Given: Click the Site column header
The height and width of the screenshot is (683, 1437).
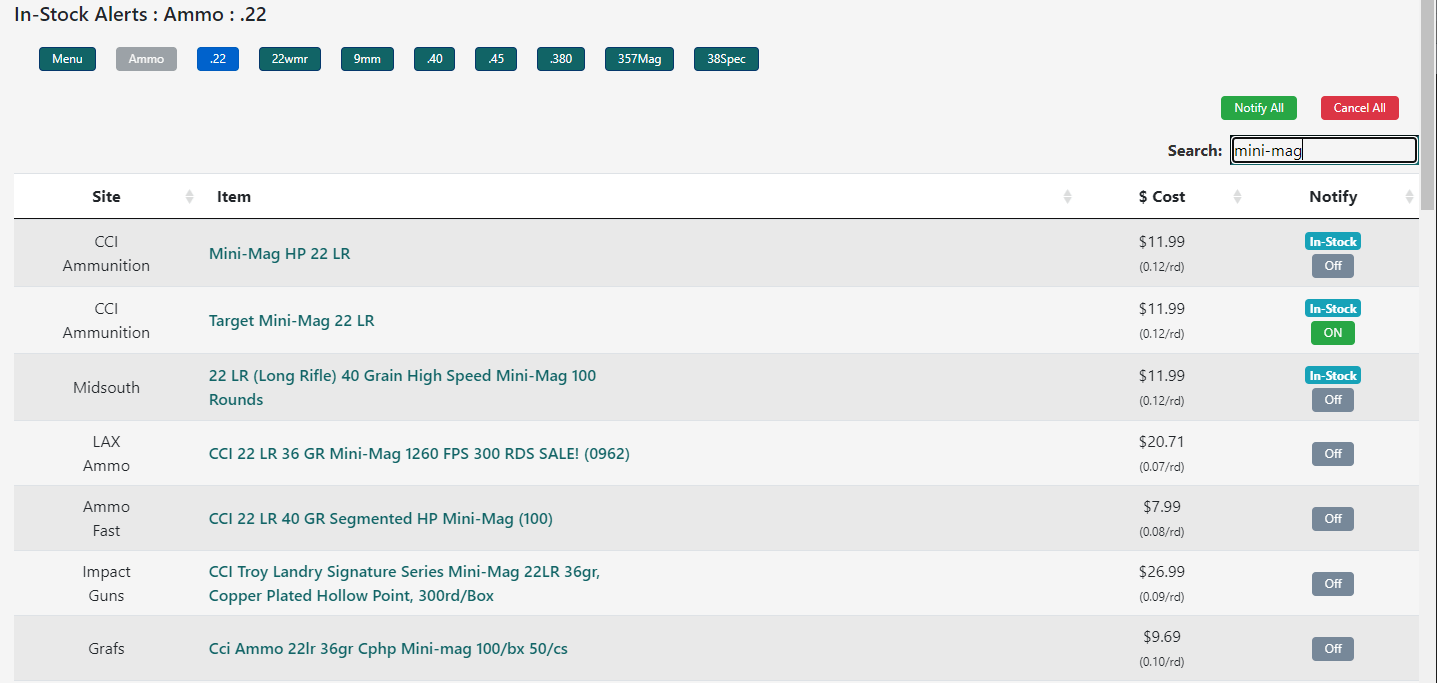Looking at the screenshot, I should (x=106, y=197).
